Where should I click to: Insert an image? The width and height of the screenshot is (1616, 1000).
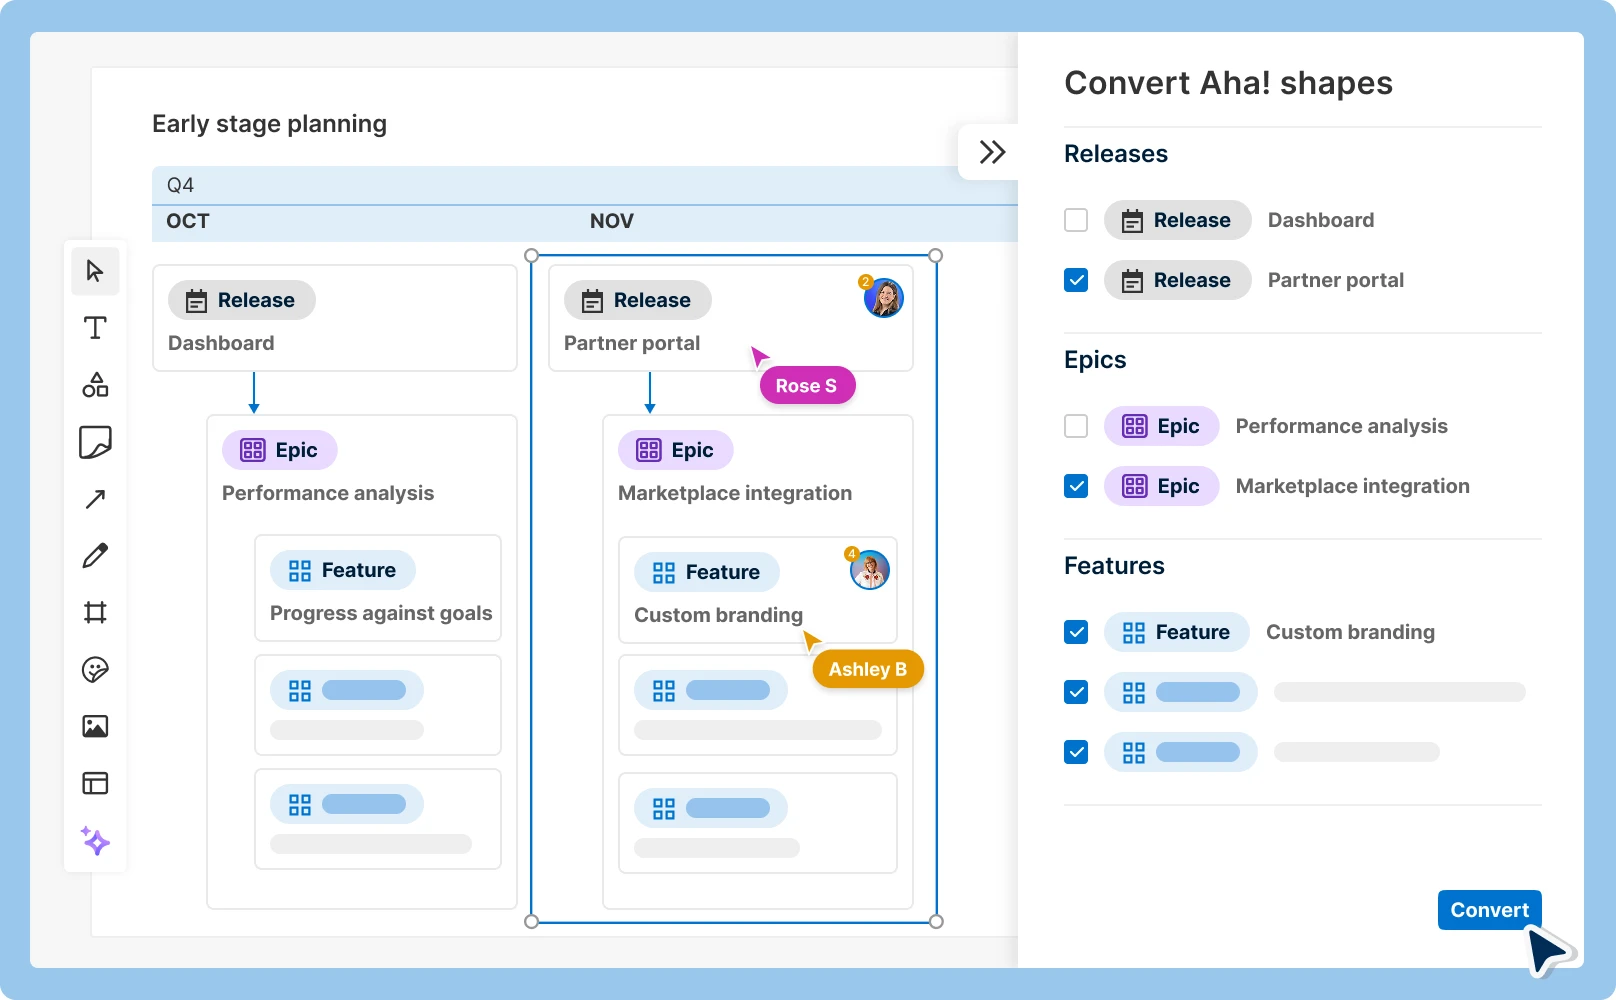95,727
